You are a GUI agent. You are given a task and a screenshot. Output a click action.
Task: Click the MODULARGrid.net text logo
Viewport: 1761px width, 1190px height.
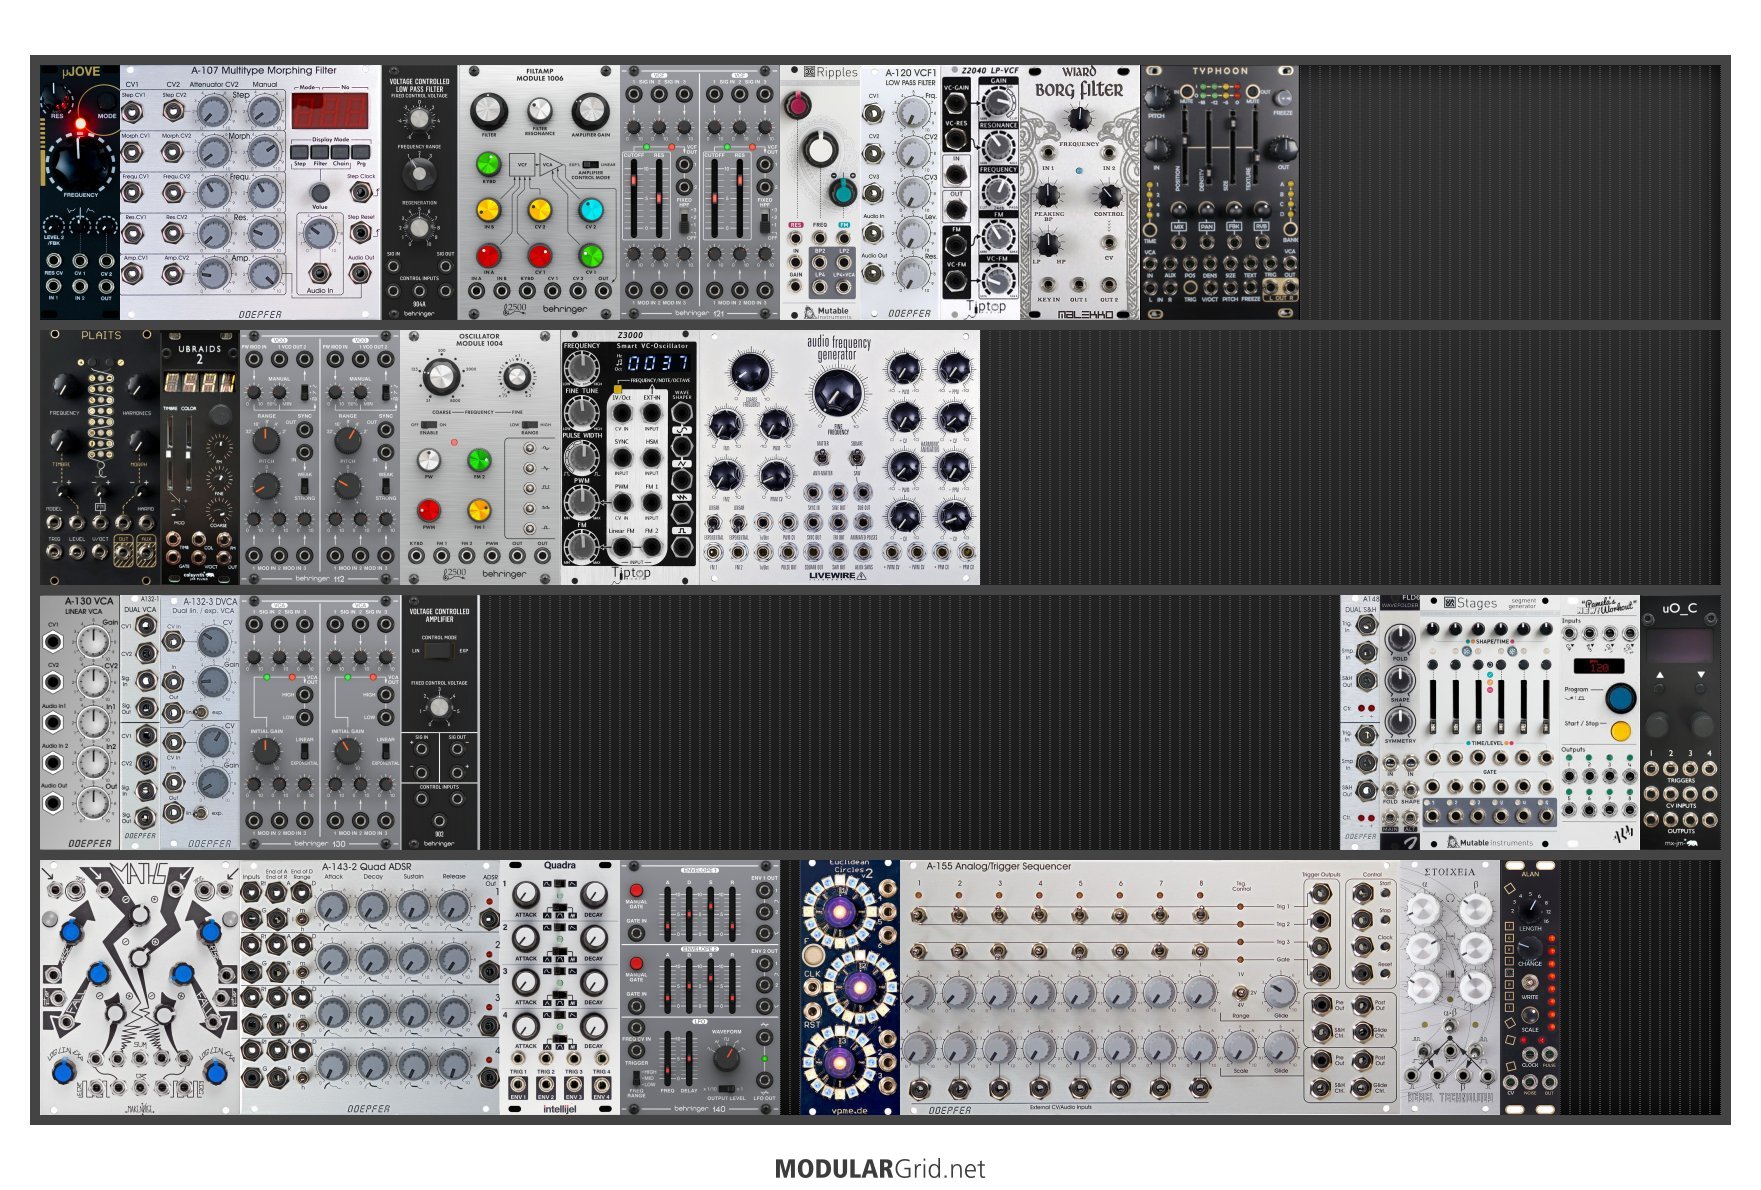(x=880, y=1169)
